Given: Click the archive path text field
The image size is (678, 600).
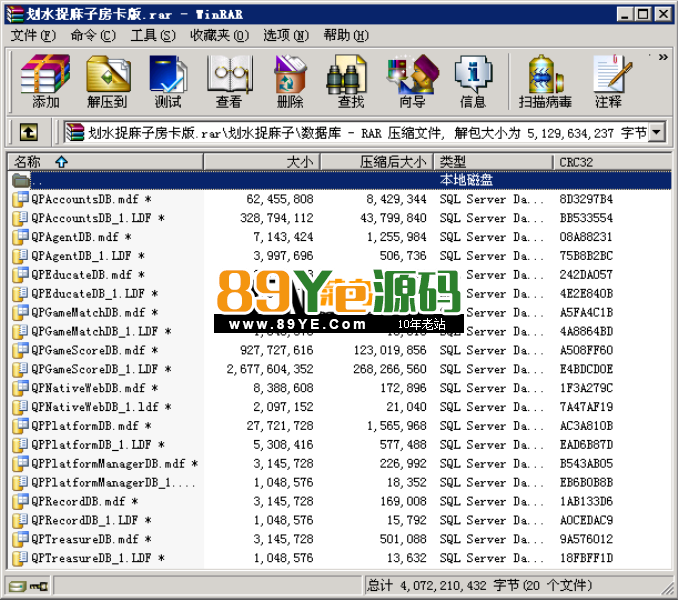Looking at the screenshot, I should tap(357, 132).
